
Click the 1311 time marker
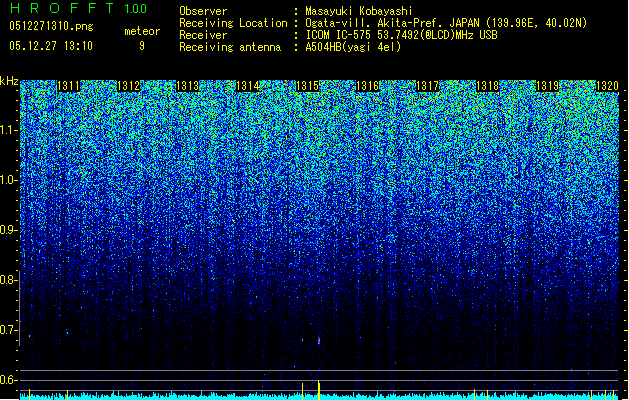68,86
